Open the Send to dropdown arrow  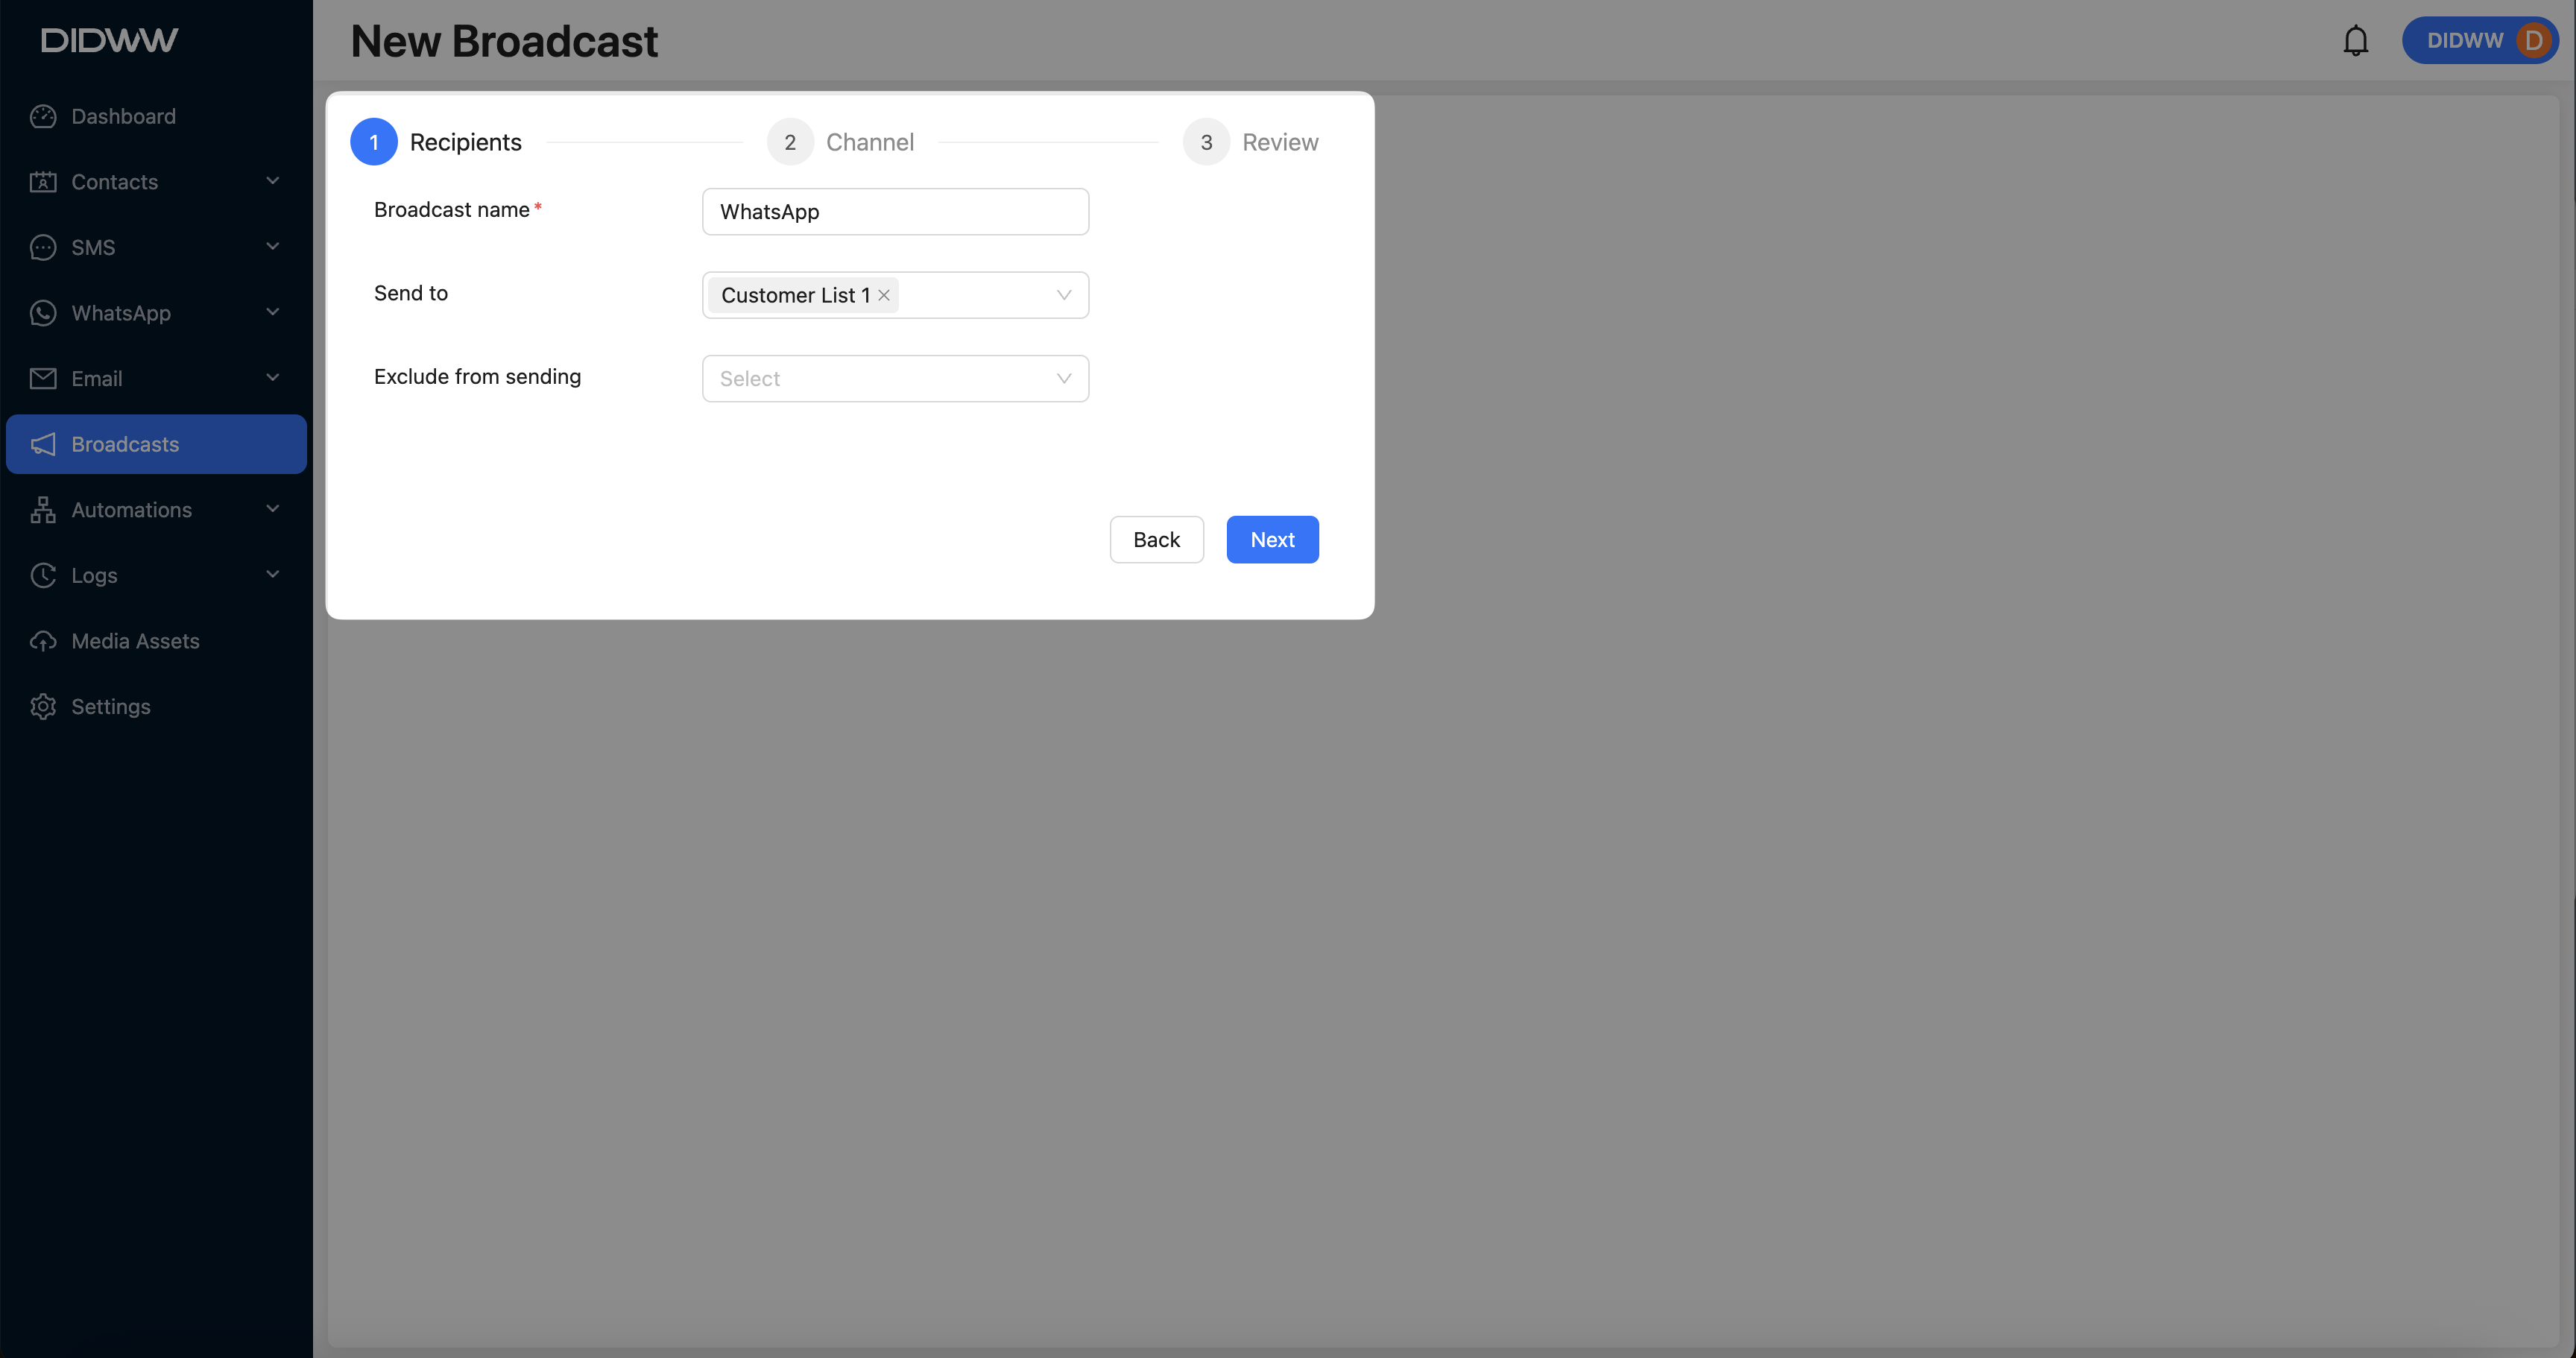click(x=1063, y=295)
